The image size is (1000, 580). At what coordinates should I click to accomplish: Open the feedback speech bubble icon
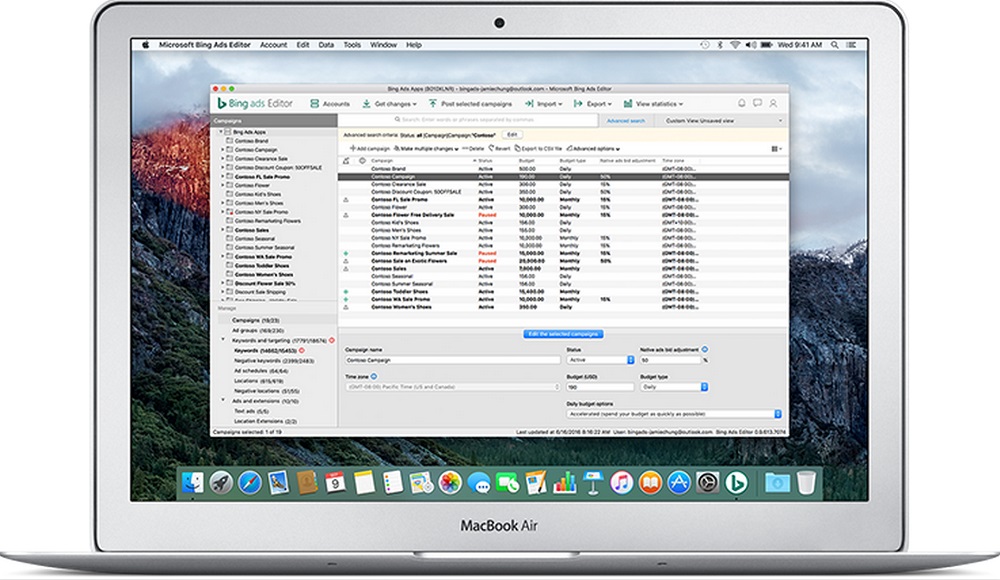tap(757, 103)
